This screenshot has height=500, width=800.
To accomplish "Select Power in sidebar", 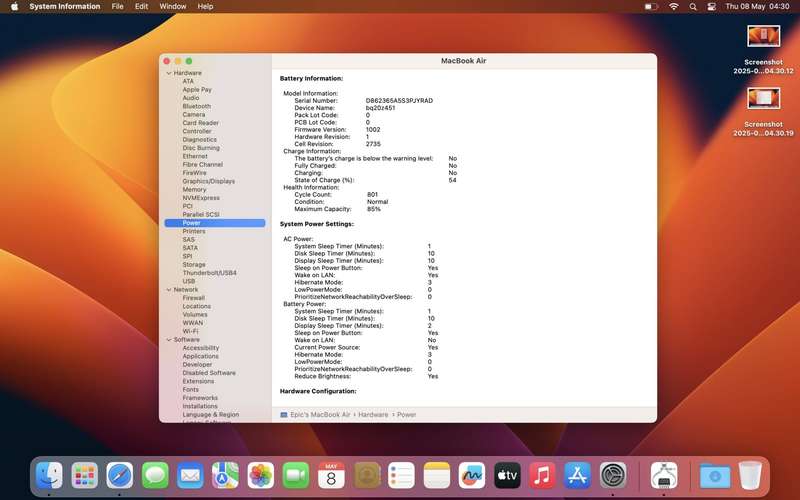I will (215, 223).
